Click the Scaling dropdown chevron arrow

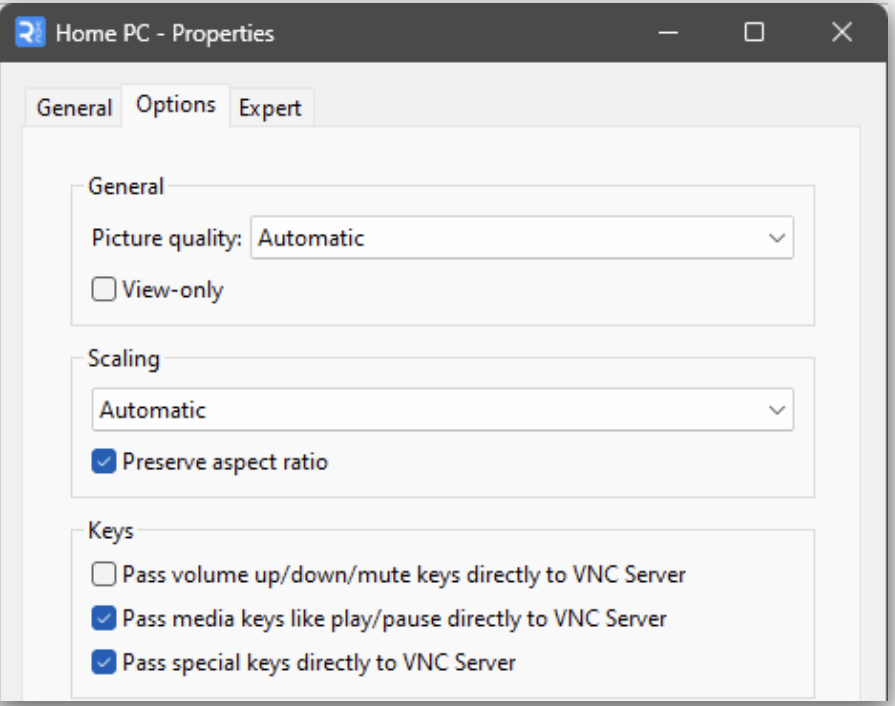pyautogui.click(x=777, y=410)
